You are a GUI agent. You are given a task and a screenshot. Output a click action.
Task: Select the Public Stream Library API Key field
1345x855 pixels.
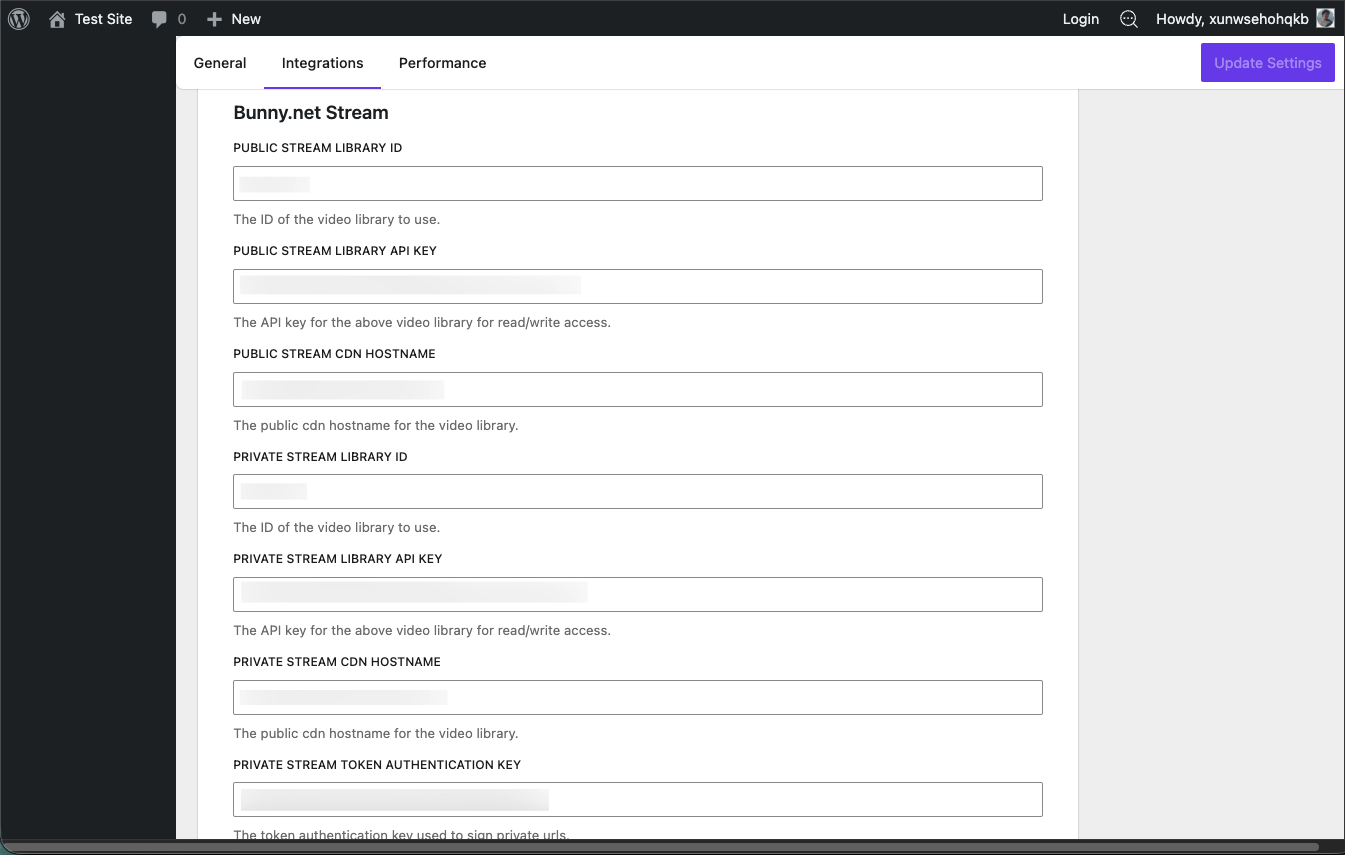pos(637,286)
